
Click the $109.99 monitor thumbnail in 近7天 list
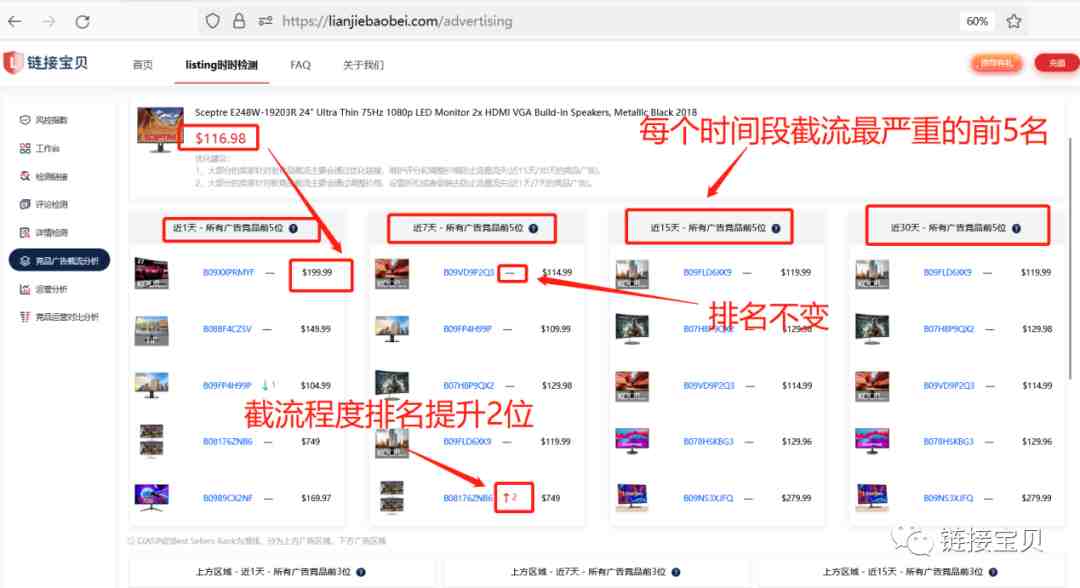392,329
